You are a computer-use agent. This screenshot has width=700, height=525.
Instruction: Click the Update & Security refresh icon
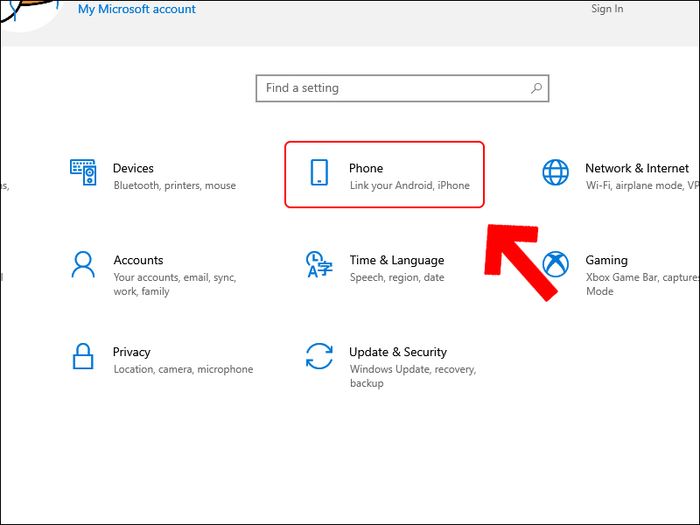(319, 356)
